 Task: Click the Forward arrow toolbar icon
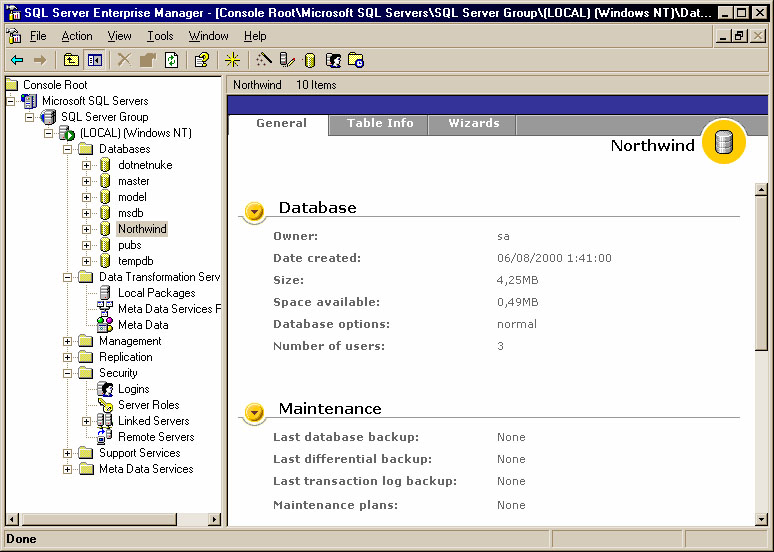coord(40,60)
